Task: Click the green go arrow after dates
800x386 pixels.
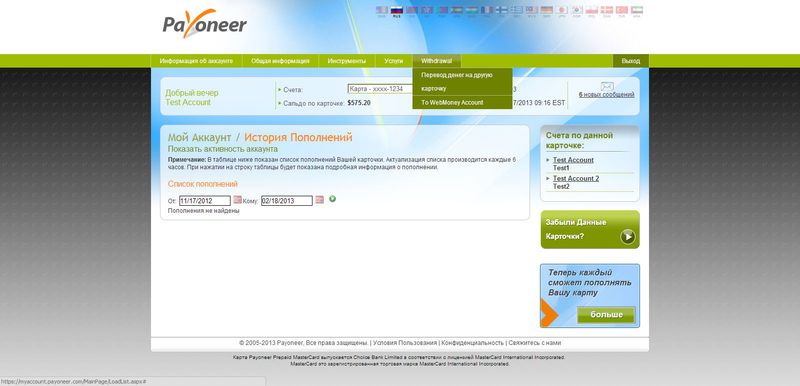Action: [x=333, y=199]
